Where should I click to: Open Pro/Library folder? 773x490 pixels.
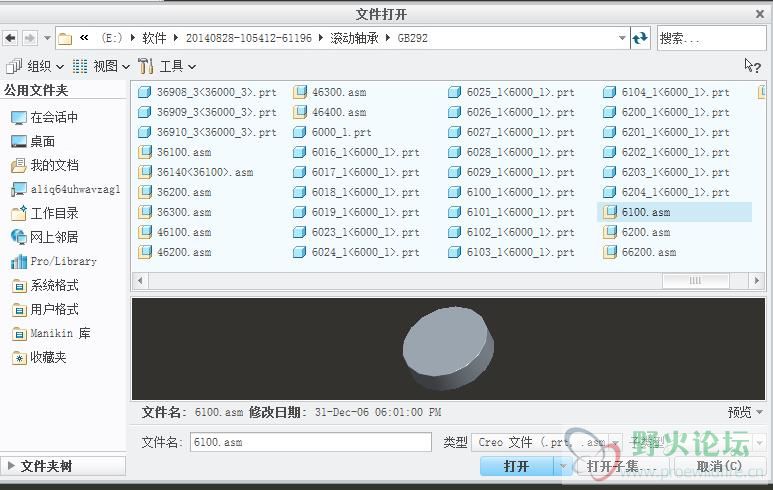[x=53, y=261]
